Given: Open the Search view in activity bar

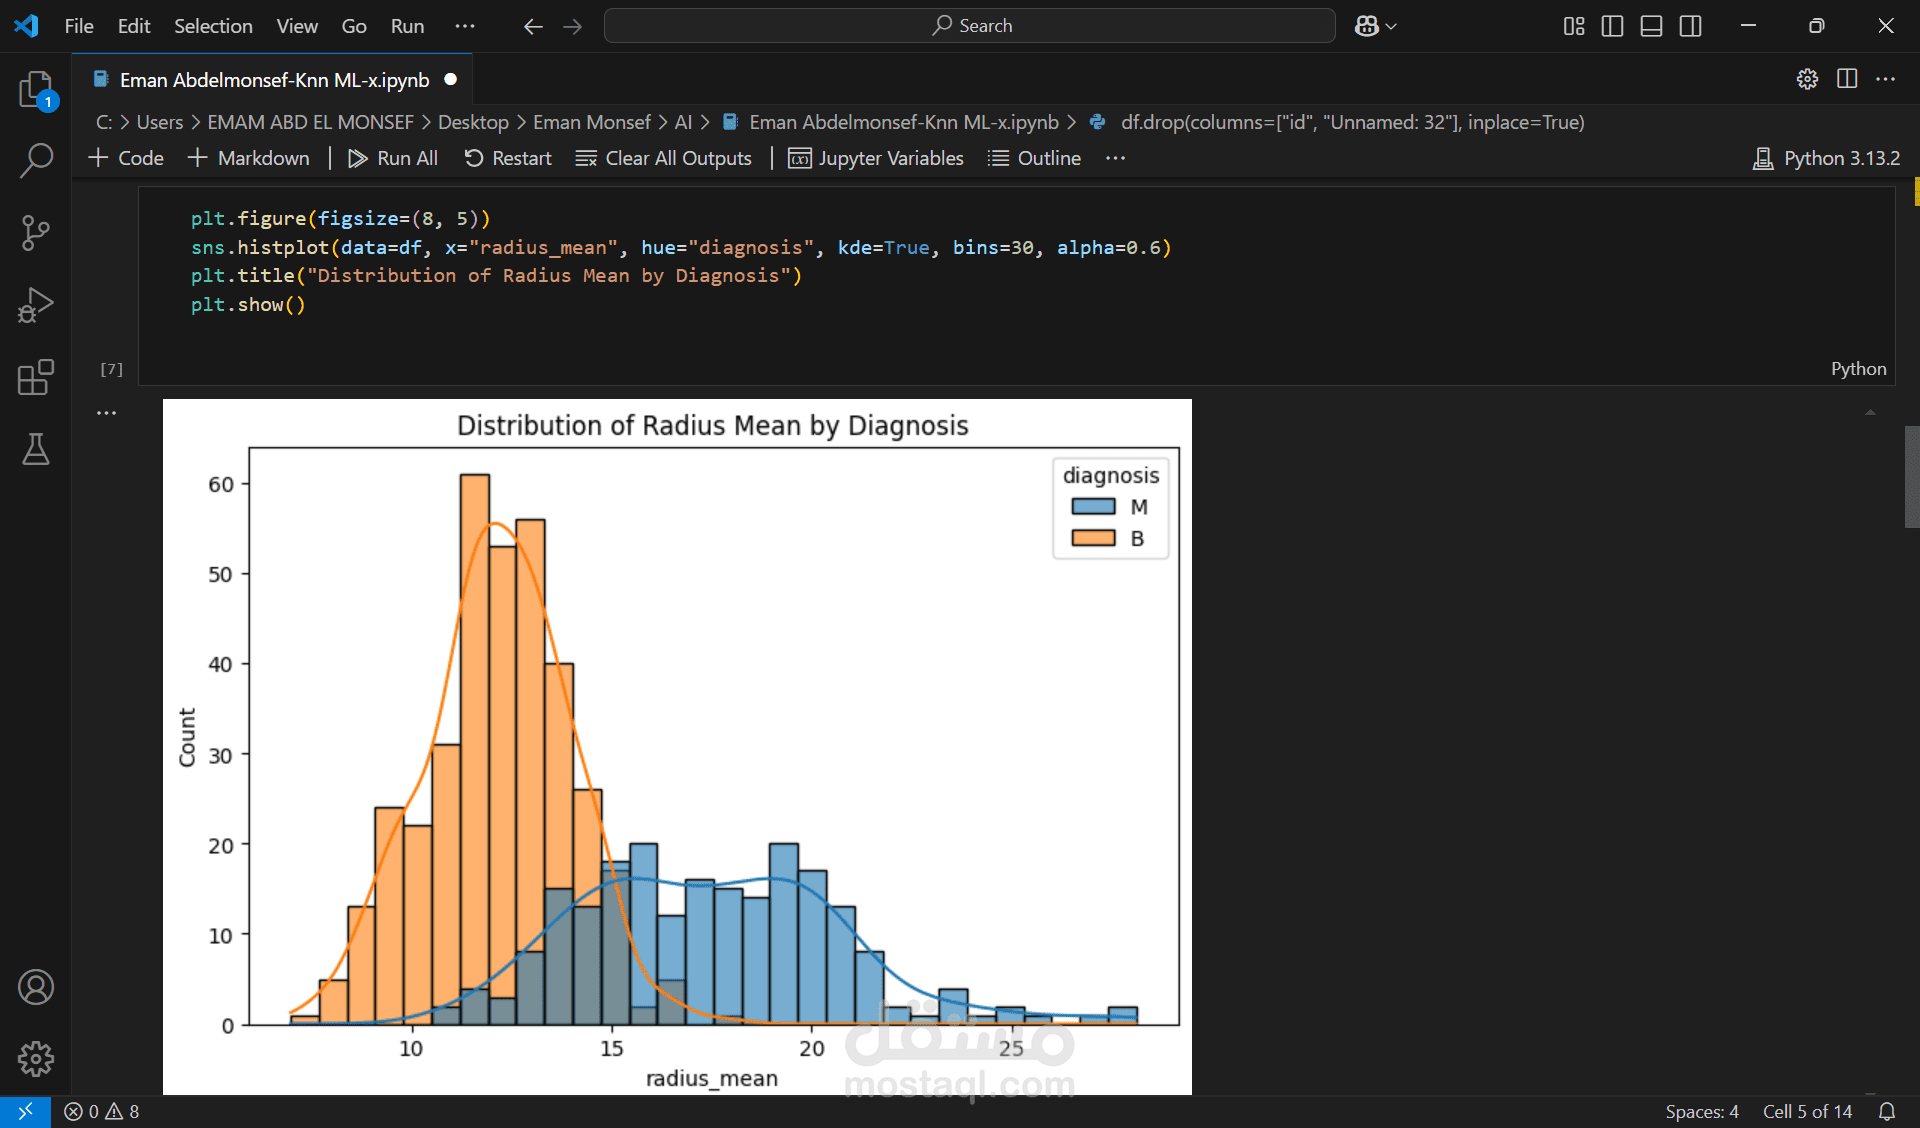Looking at the screenshot, I should click(36, 160).
